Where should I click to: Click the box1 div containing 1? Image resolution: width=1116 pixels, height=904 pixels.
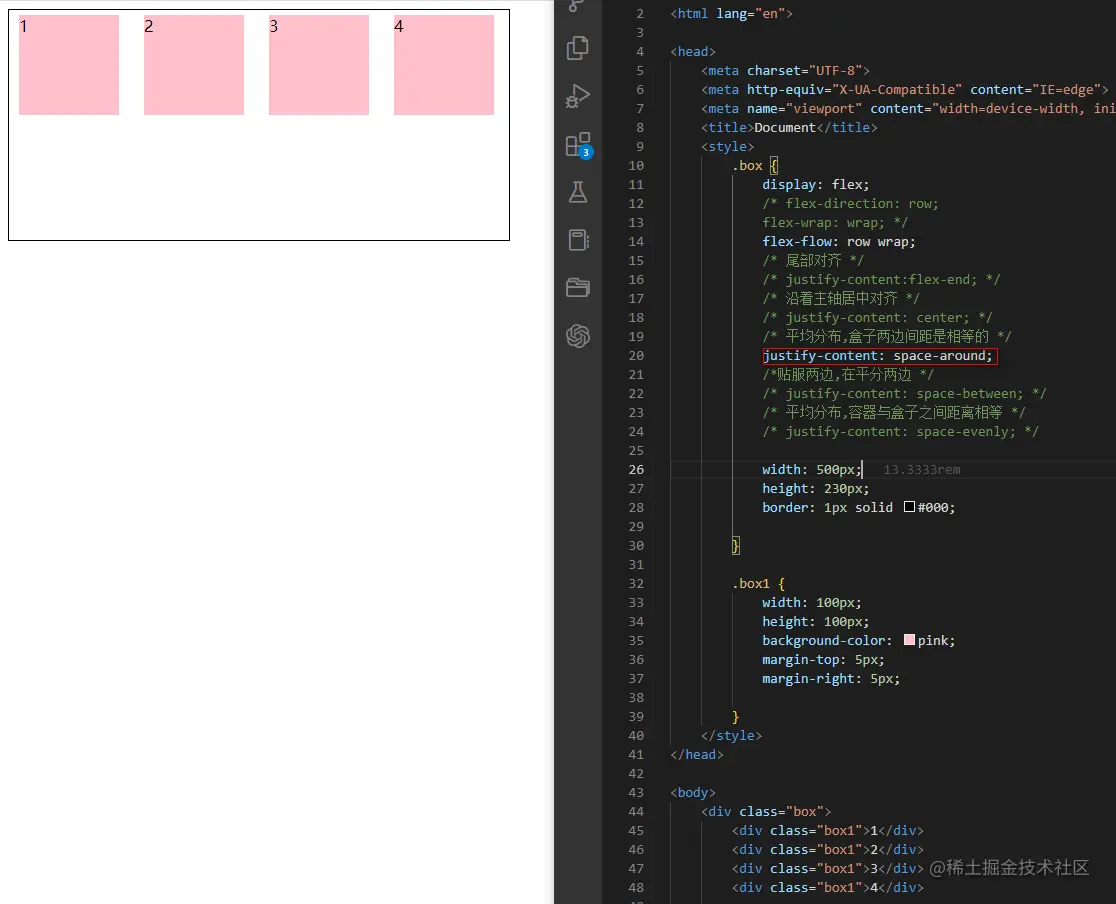coord(828,831)
